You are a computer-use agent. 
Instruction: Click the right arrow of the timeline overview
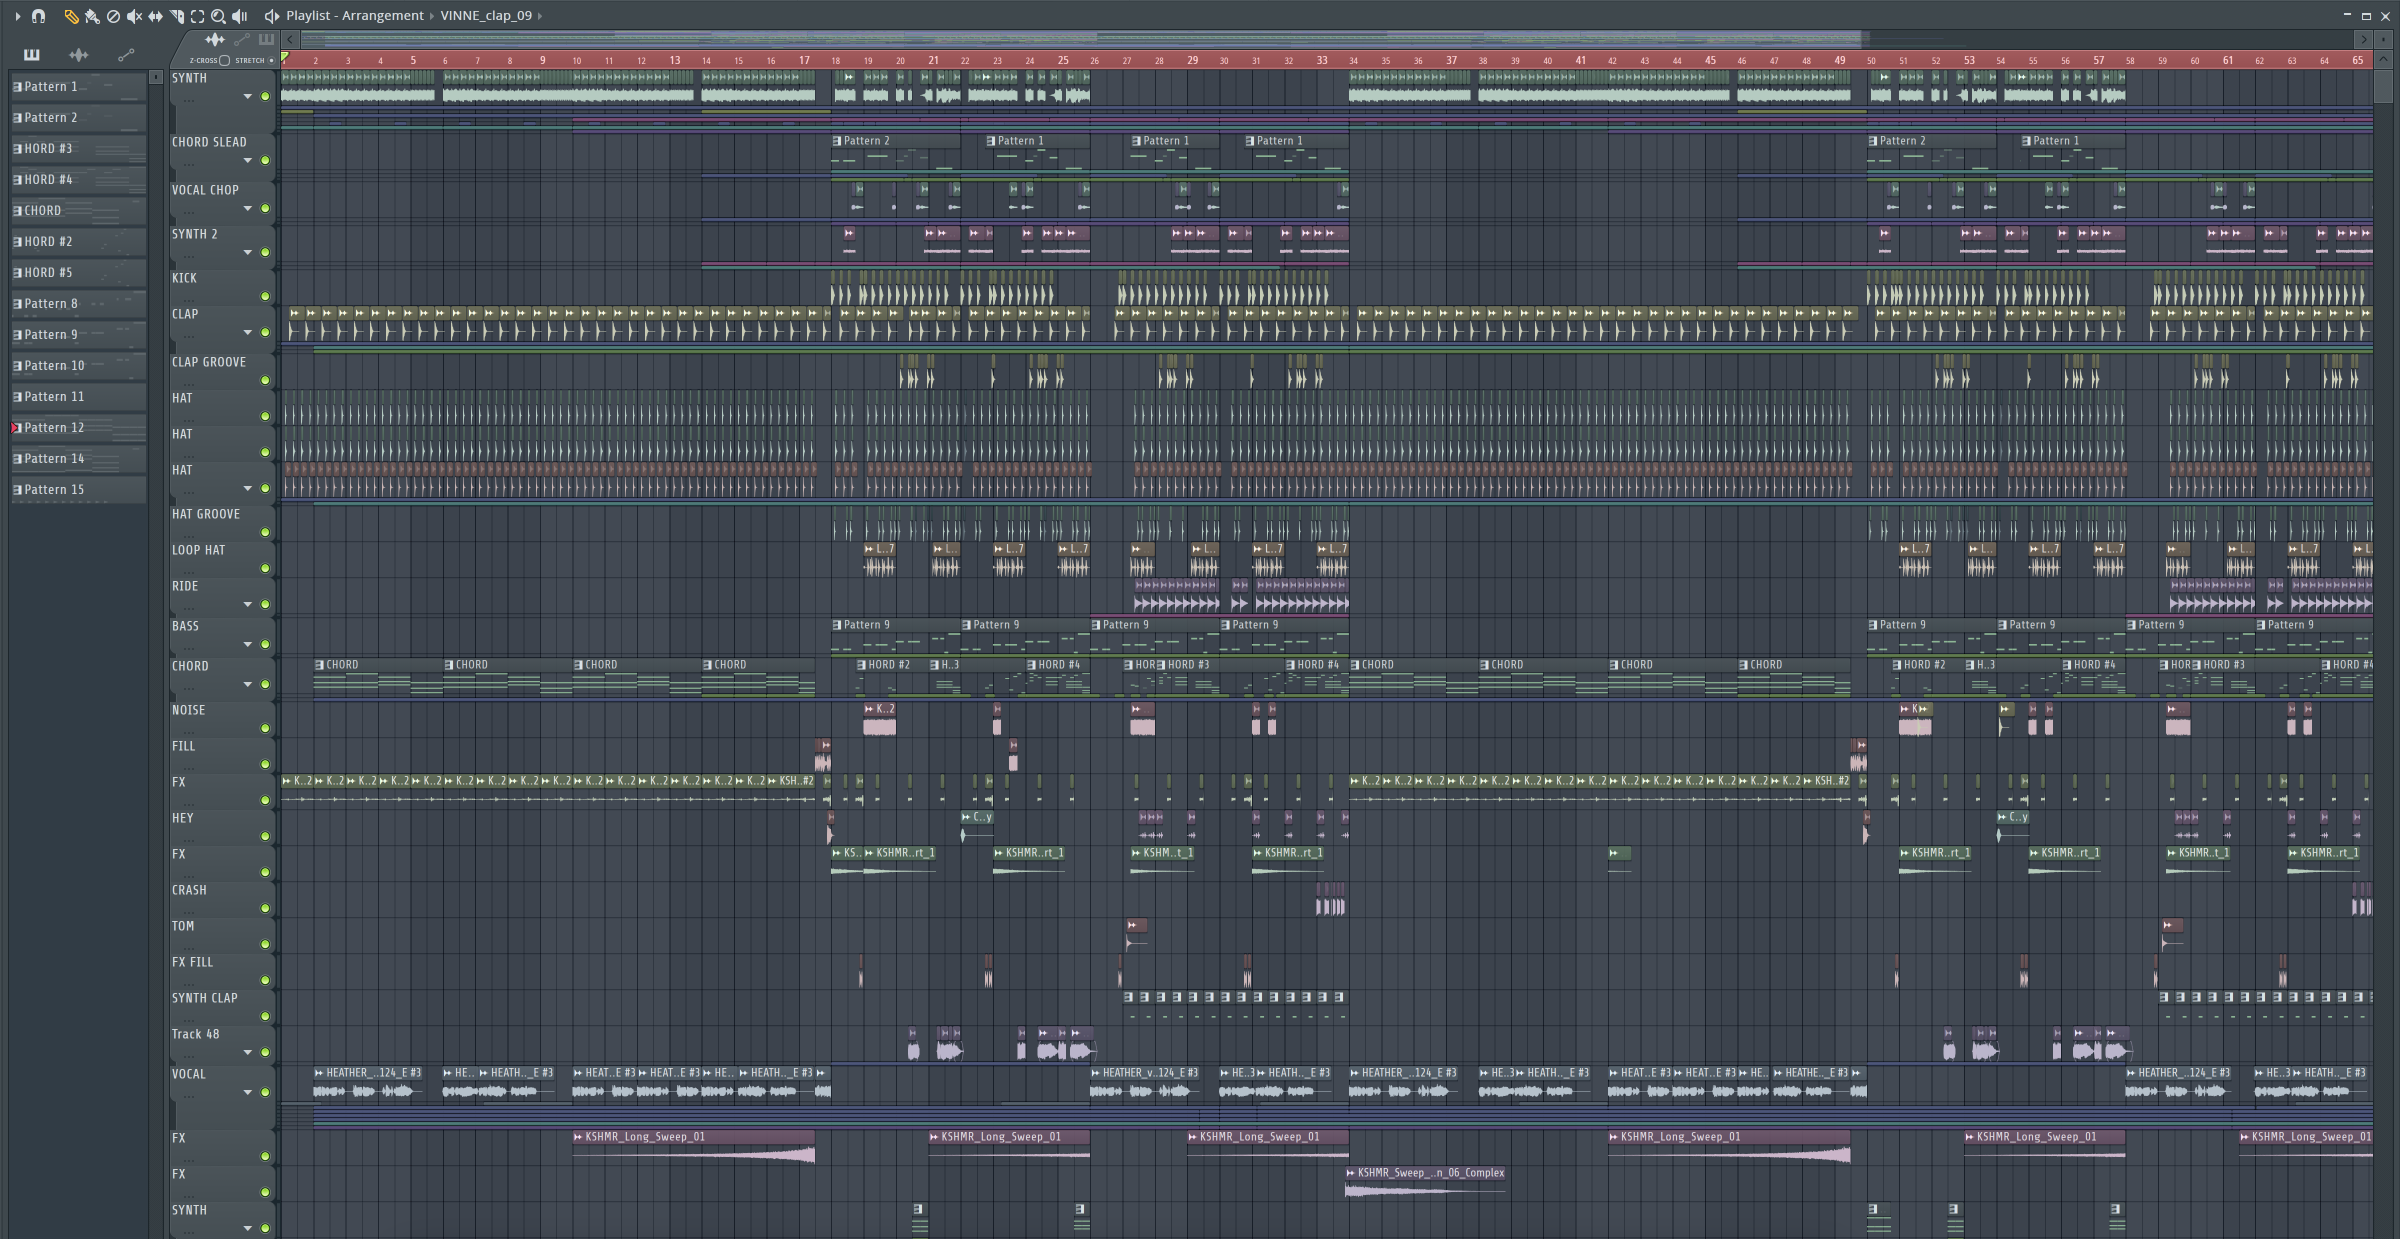pyautogui.click(x=2364, y=39)
